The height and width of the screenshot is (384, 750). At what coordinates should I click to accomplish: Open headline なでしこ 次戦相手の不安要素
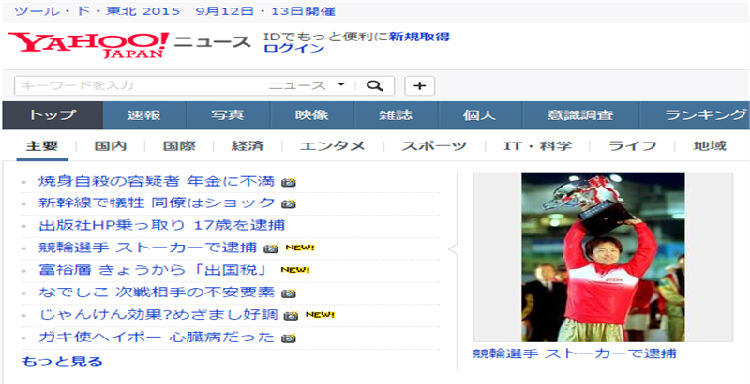coord(156,292)
